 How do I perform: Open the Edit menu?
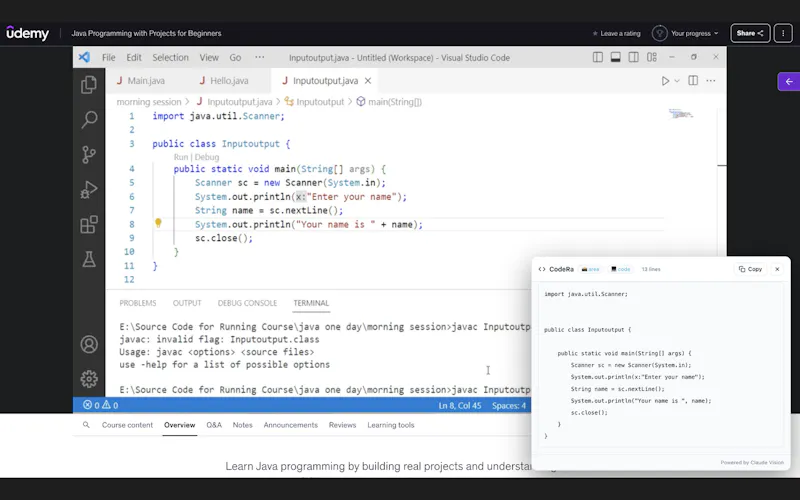point(134,58)
